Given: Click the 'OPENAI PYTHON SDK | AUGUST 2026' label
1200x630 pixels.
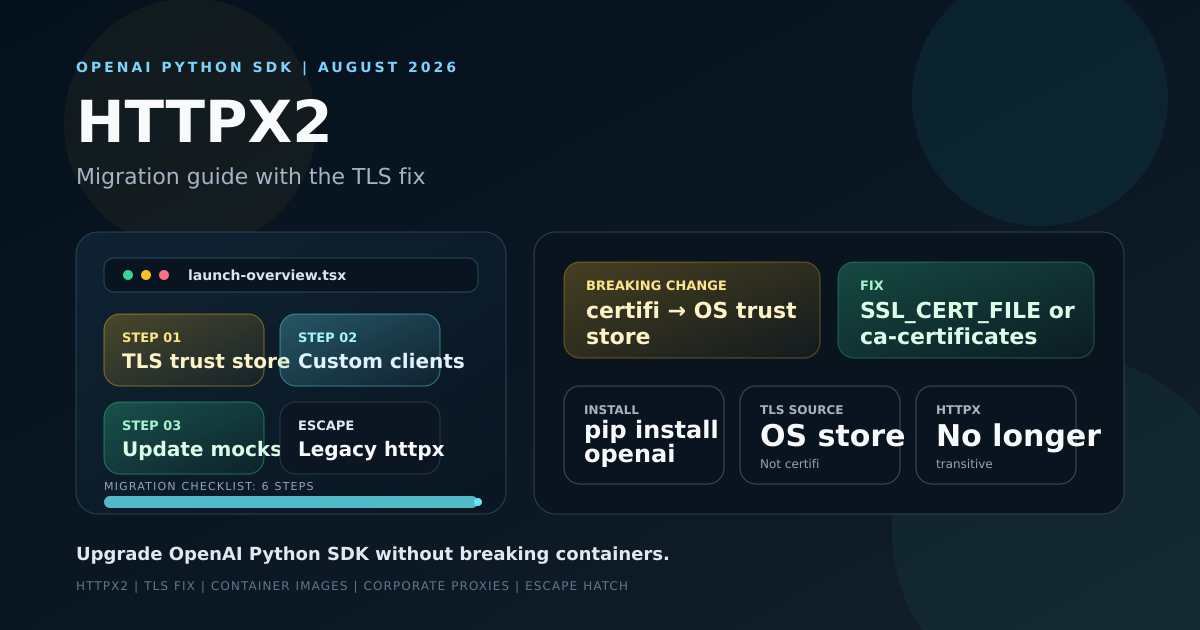Looking at the screenshot, I should (267, 68).
